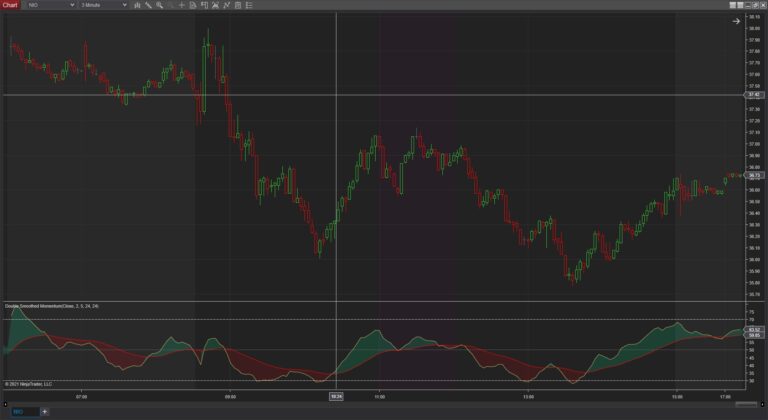The width and height of the screenshot is (768, 420).
Task: Click the greyed zoom out magnifier
Action: (x=170, y=5)
